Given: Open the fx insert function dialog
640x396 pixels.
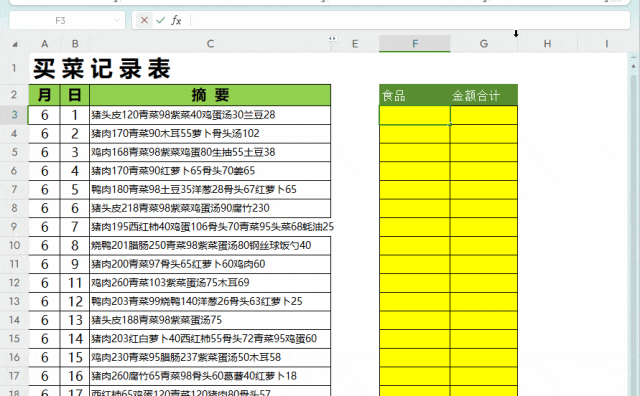Looking at the screenshot, I should tap(176, 20).
